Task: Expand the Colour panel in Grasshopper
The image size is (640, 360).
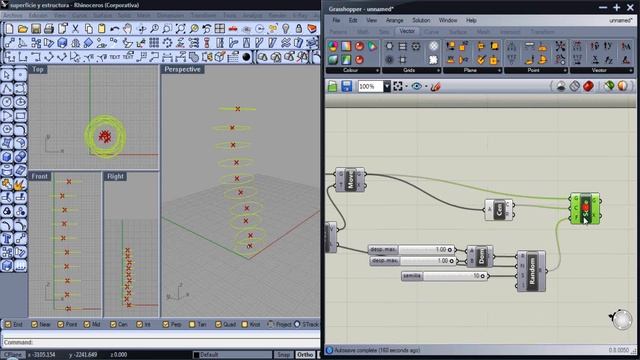Action: 377,71
